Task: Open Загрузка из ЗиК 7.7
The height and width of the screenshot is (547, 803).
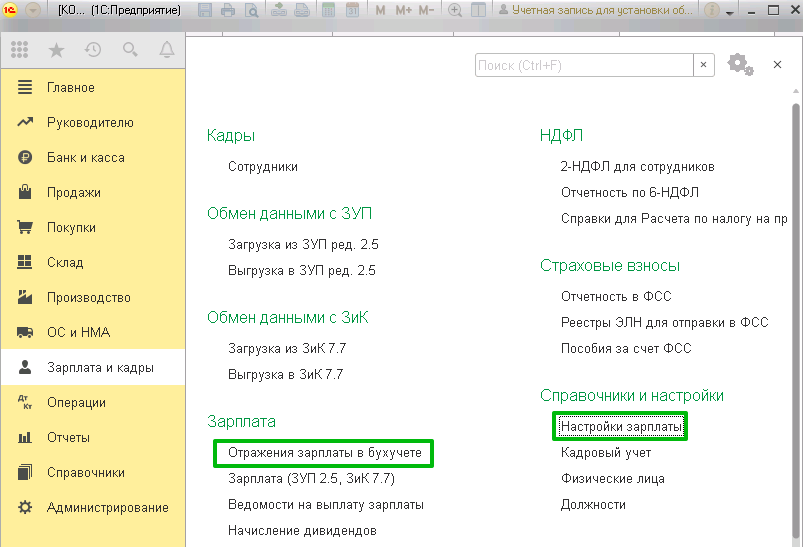Action: [287, 348]
